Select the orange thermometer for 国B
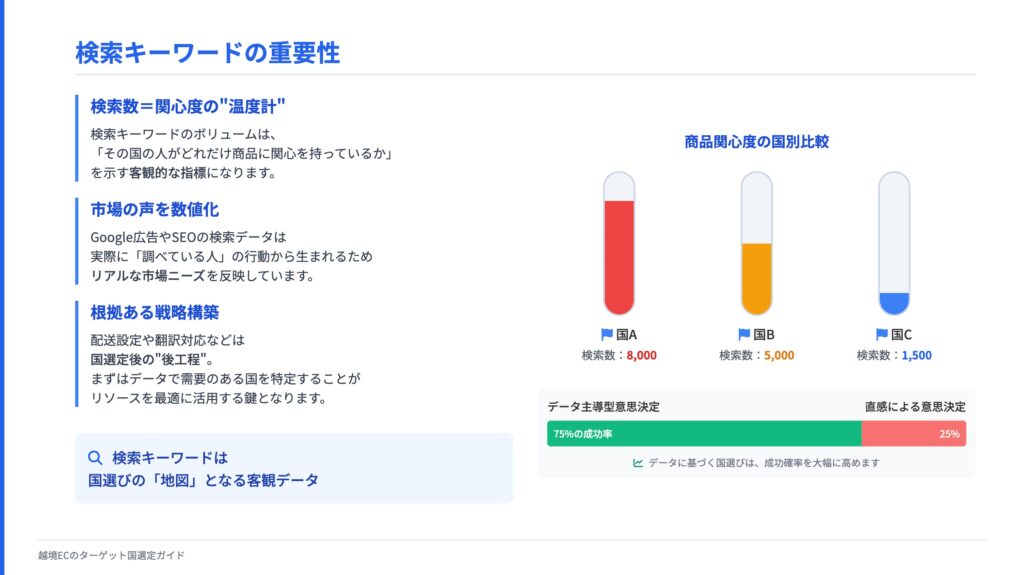 [757, 243]
